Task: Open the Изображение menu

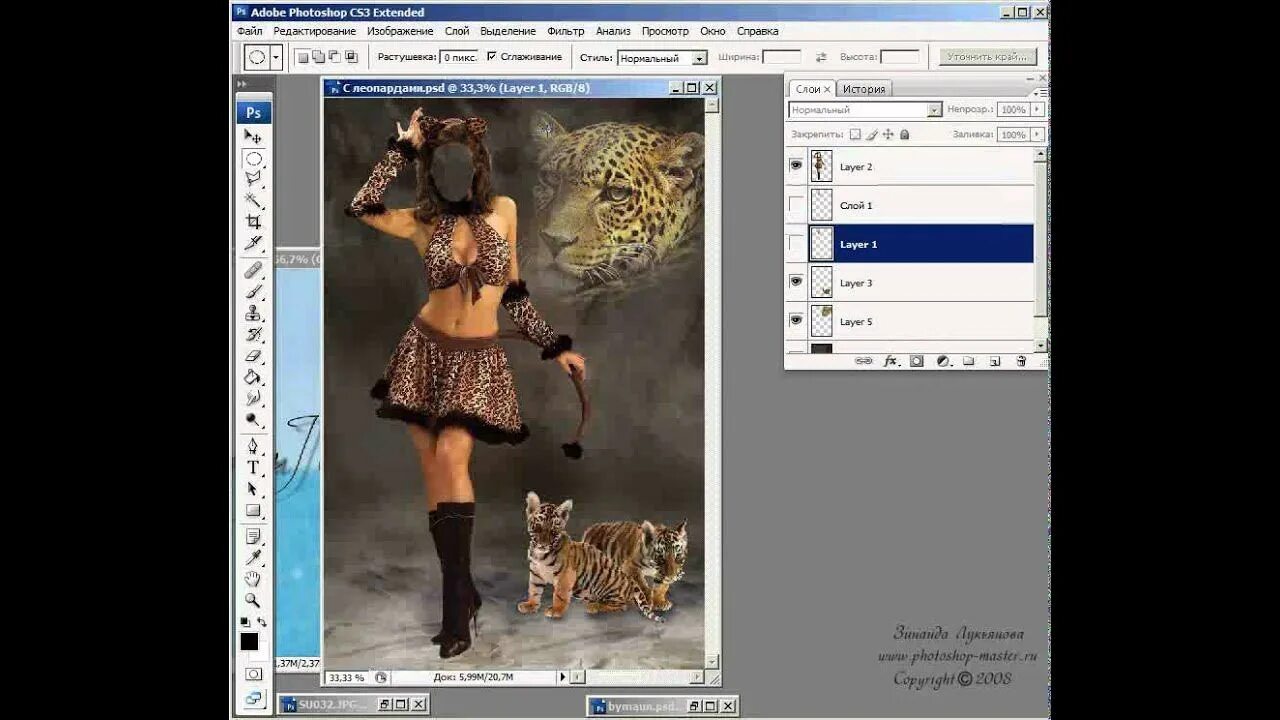Action: [x=400, y=31]
